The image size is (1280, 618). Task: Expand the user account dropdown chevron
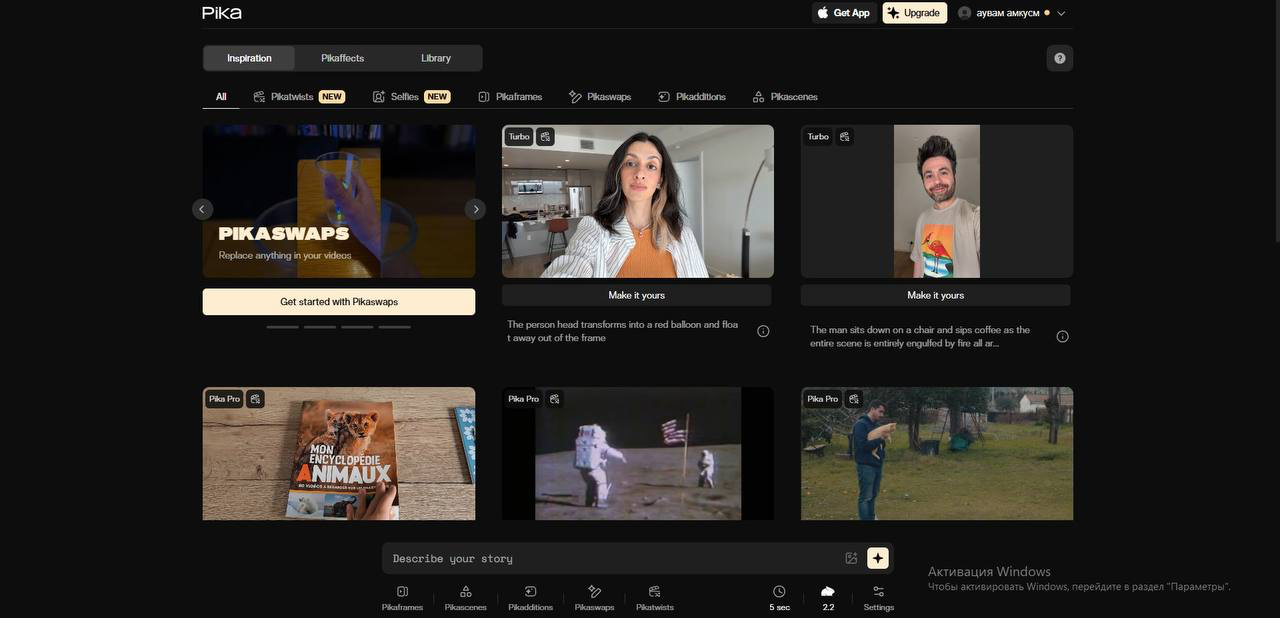click(1061, 13)
